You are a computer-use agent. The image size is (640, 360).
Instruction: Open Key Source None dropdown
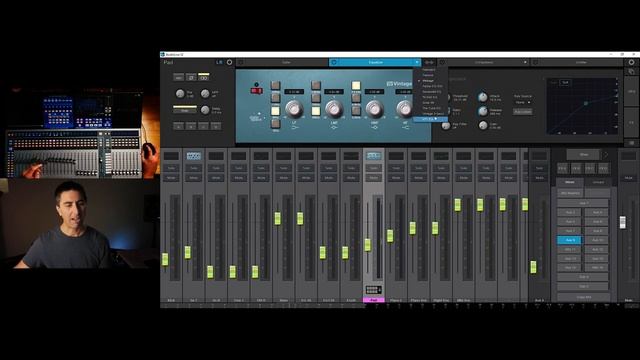(x=523, y=102)
